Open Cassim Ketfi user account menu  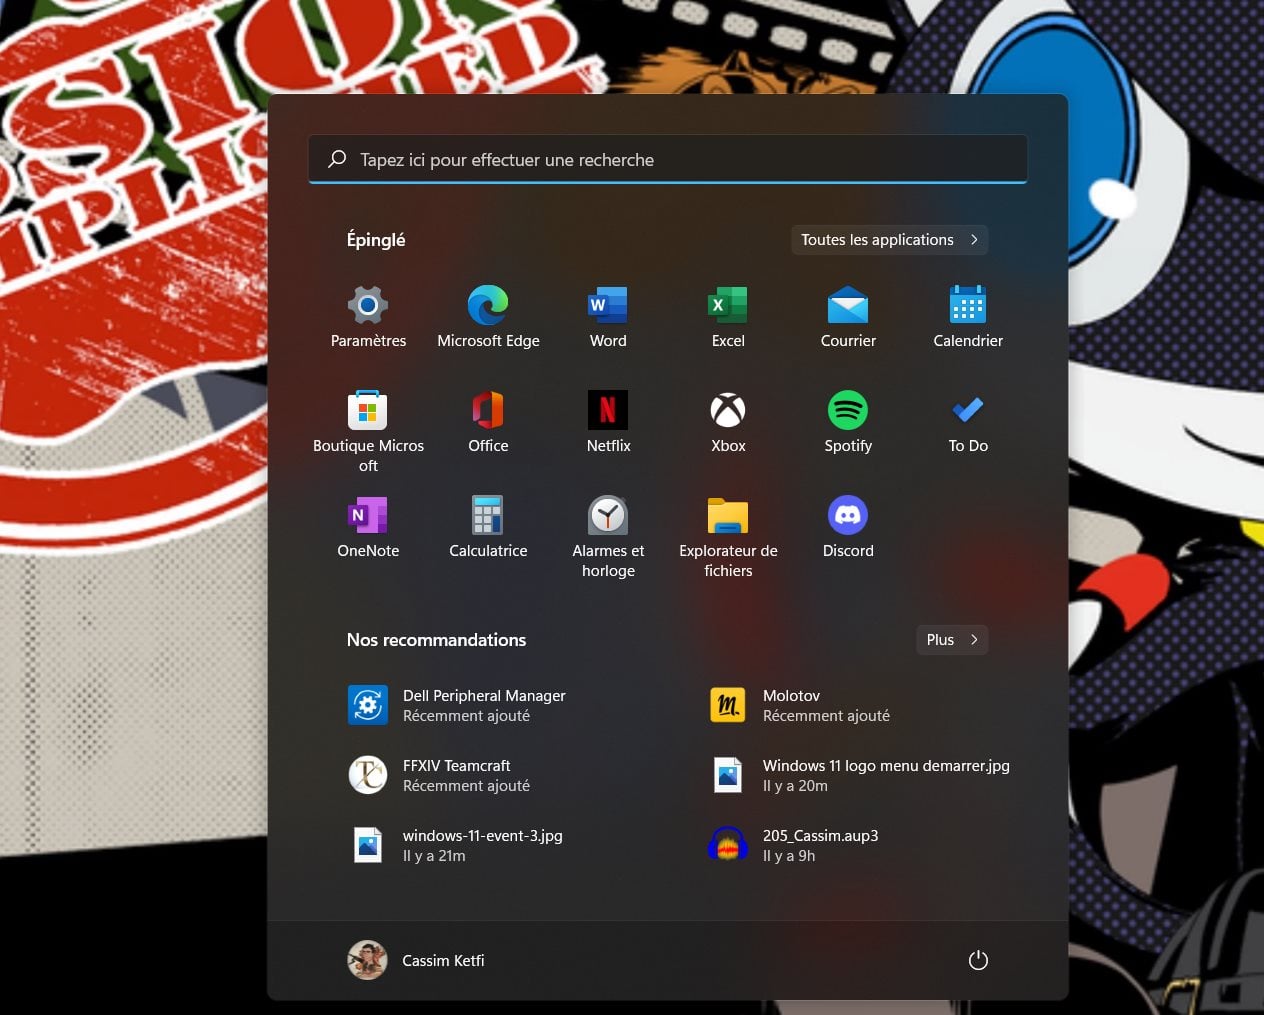(417, 960)
